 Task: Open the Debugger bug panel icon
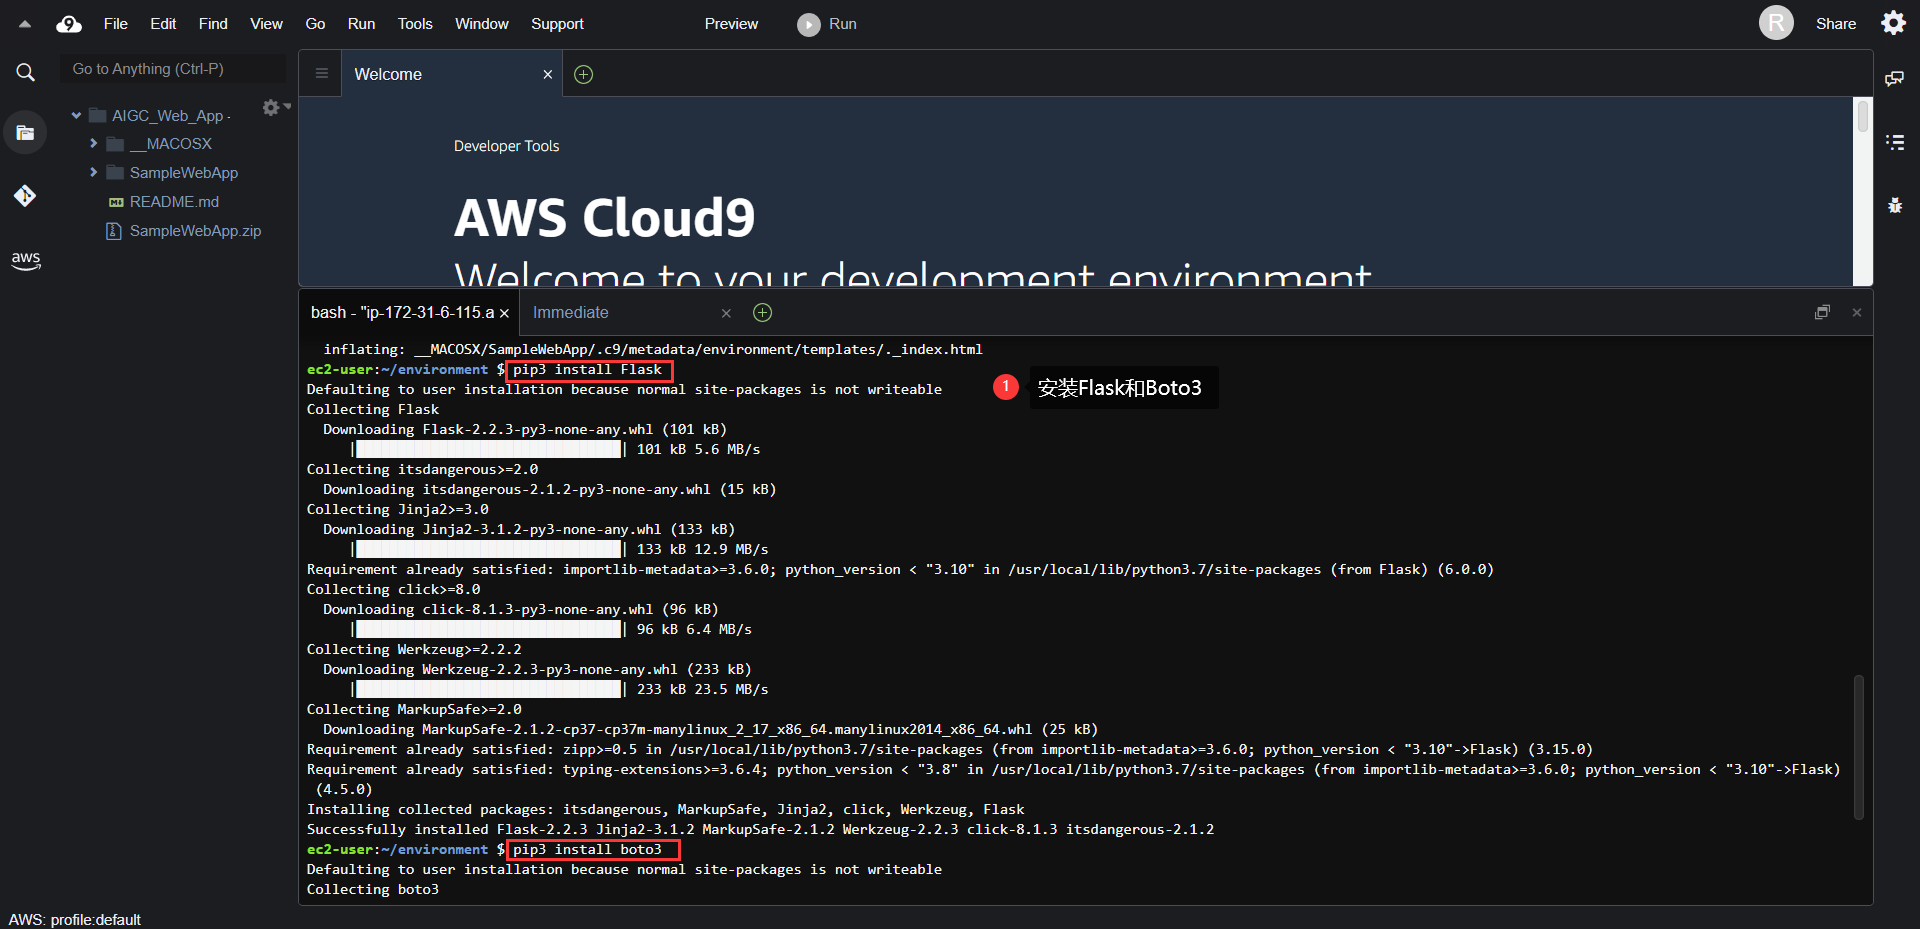[x=1894, y=206]
